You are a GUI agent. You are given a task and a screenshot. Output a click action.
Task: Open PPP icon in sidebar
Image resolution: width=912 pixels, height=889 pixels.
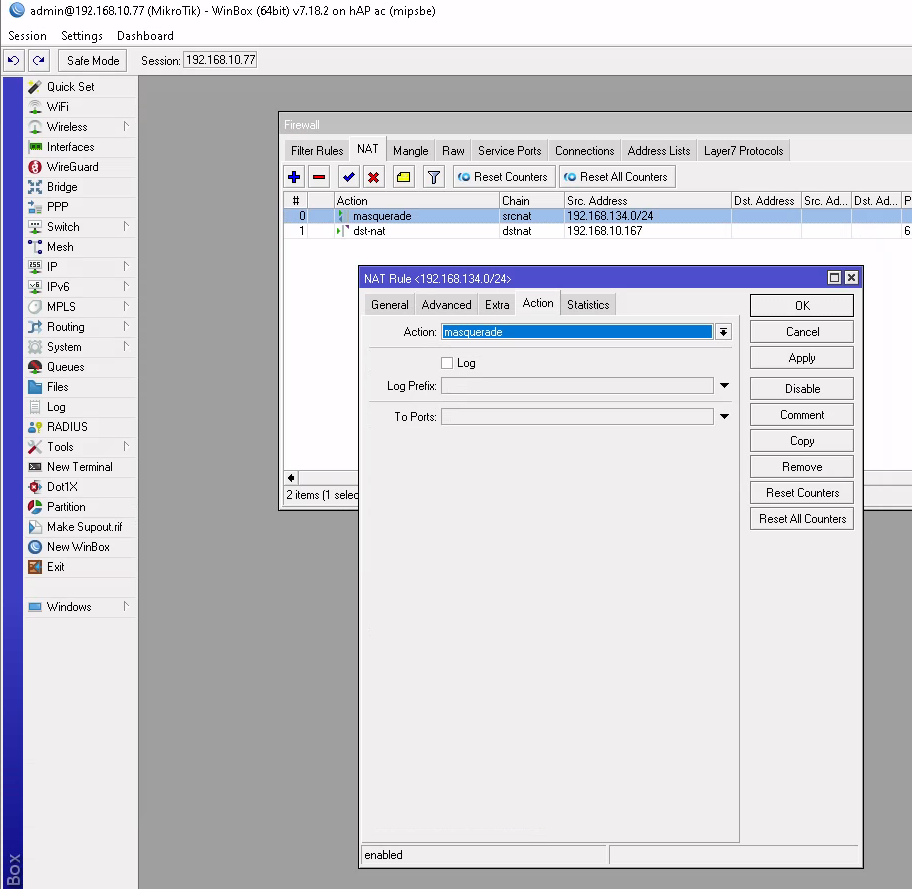[x=35, y=207]
